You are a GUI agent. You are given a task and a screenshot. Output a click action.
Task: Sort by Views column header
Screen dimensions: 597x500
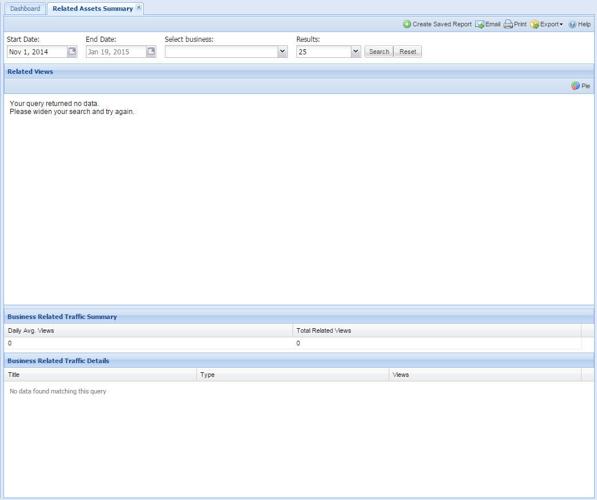[x=485, y=375]
